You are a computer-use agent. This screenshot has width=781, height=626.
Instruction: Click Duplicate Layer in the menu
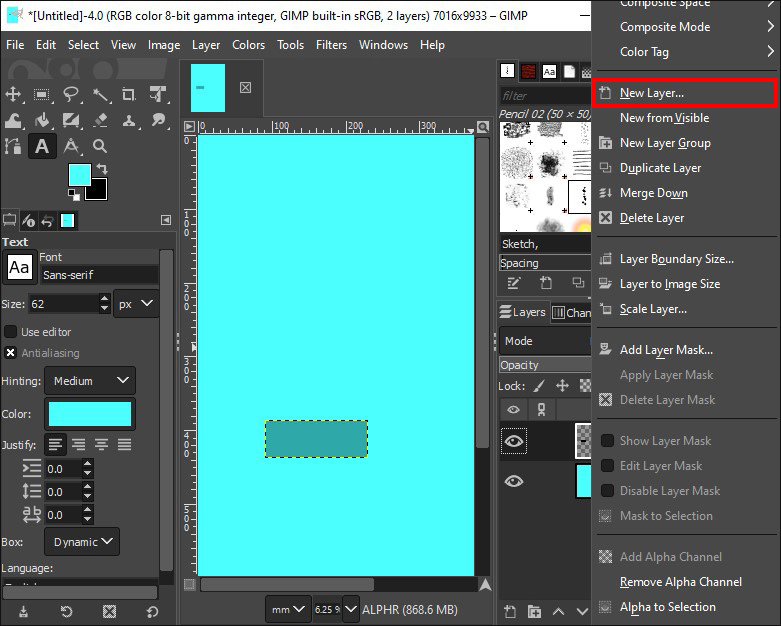pyautogui.click(x=660, y=168)
